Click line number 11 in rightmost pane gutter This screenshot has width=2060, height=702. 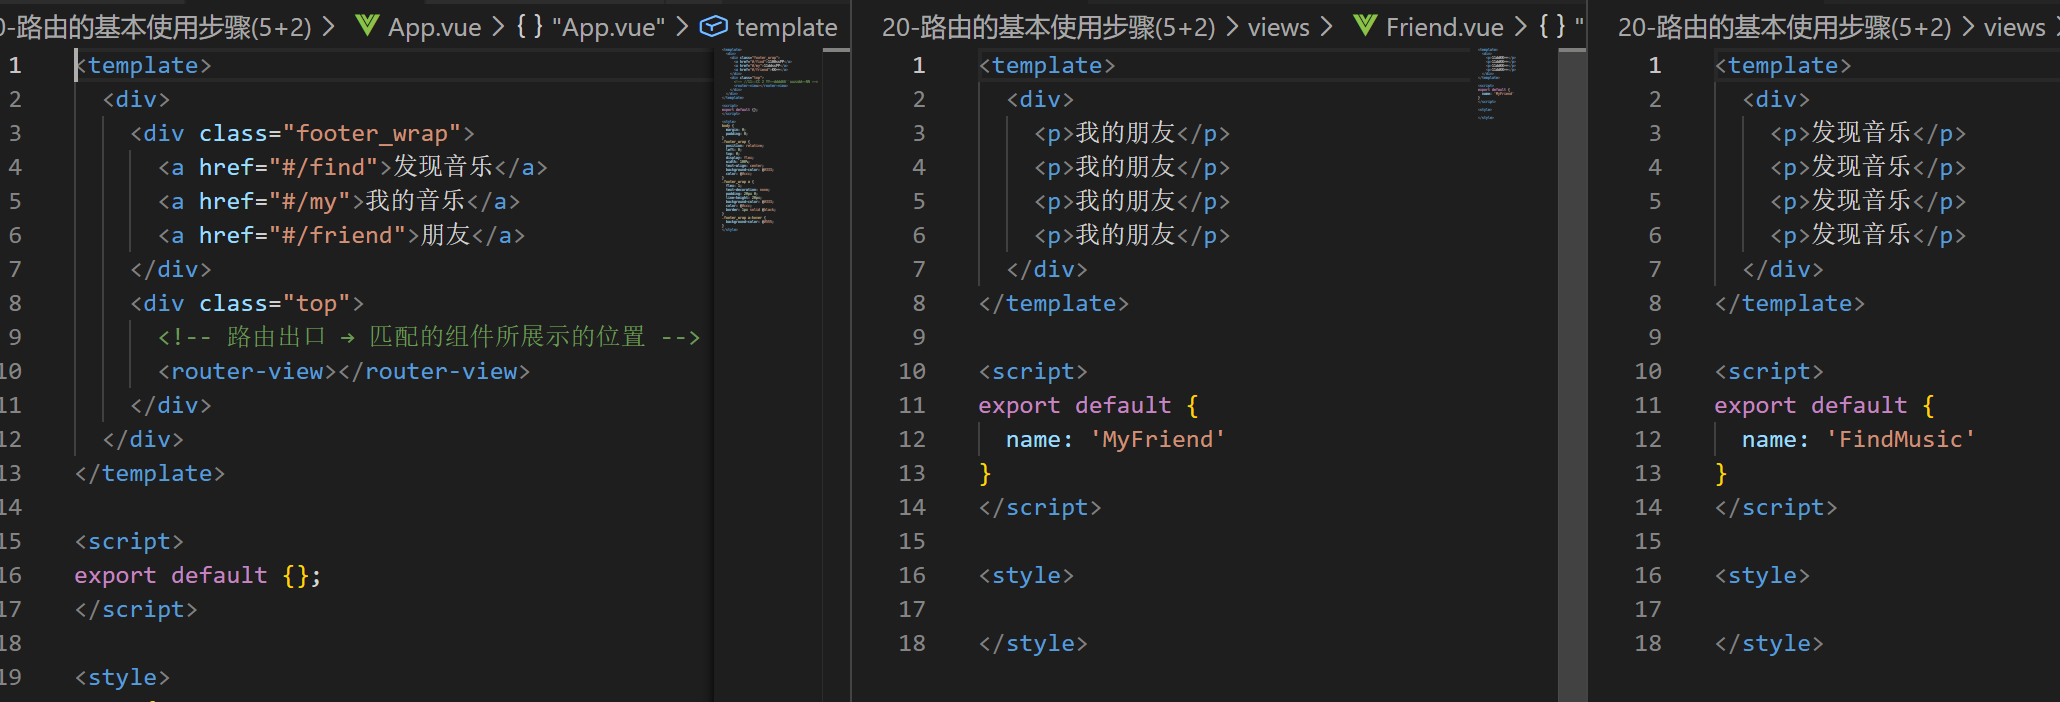(1648, 405)
